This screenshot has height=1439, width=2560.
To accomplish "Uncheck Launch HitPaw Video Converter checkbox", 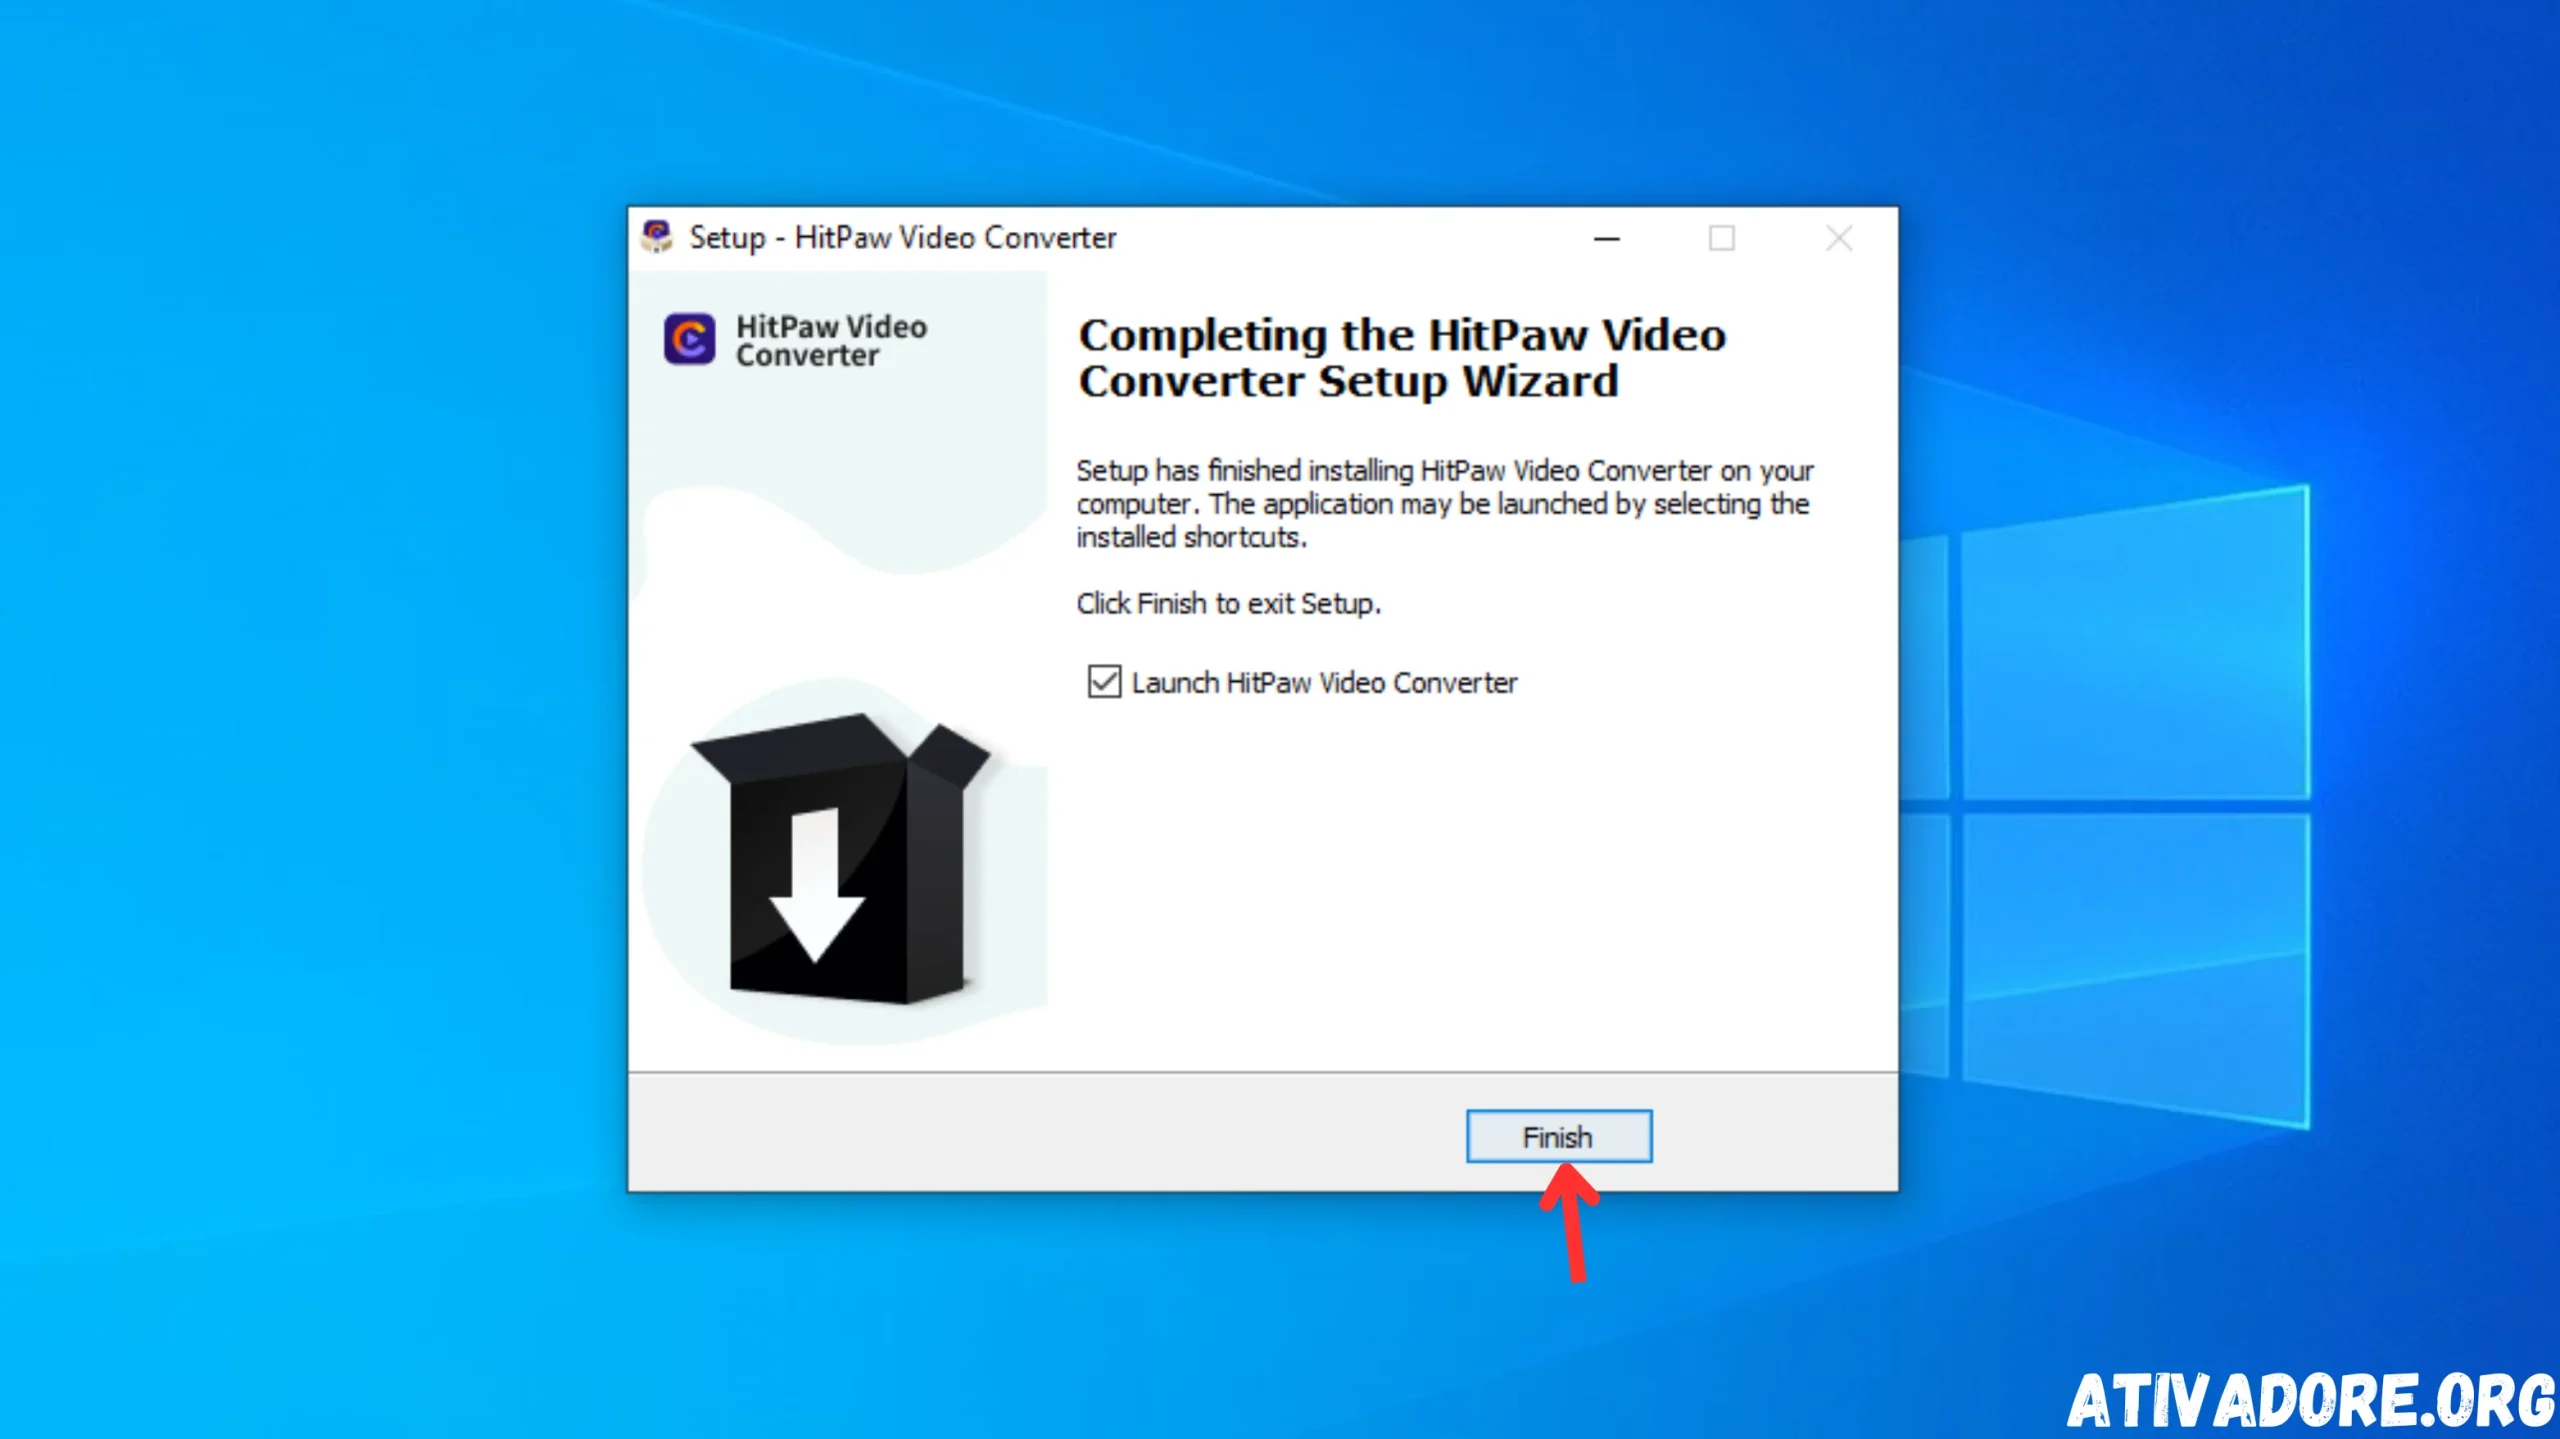I will 1104,682.
